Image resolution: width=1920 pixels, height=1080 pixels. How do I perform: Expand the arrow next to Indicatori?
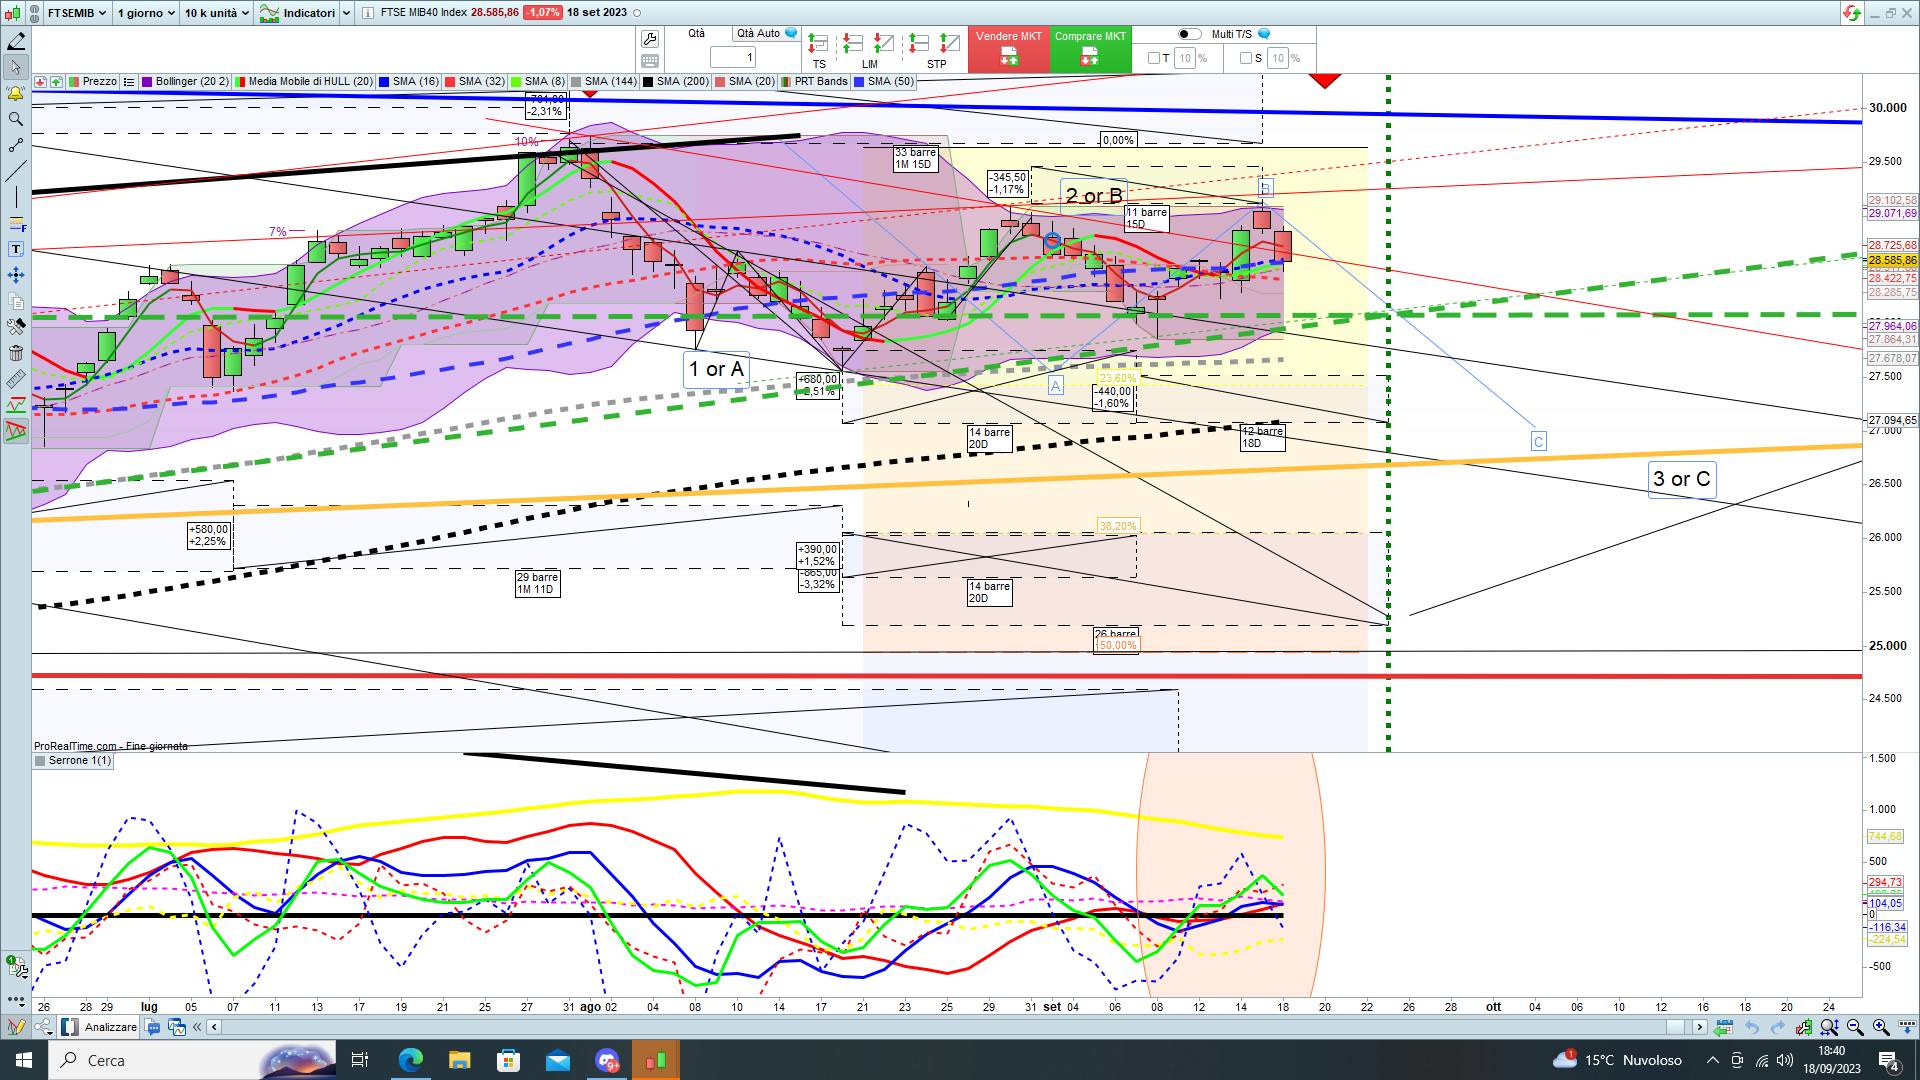(x=346, y=13)
